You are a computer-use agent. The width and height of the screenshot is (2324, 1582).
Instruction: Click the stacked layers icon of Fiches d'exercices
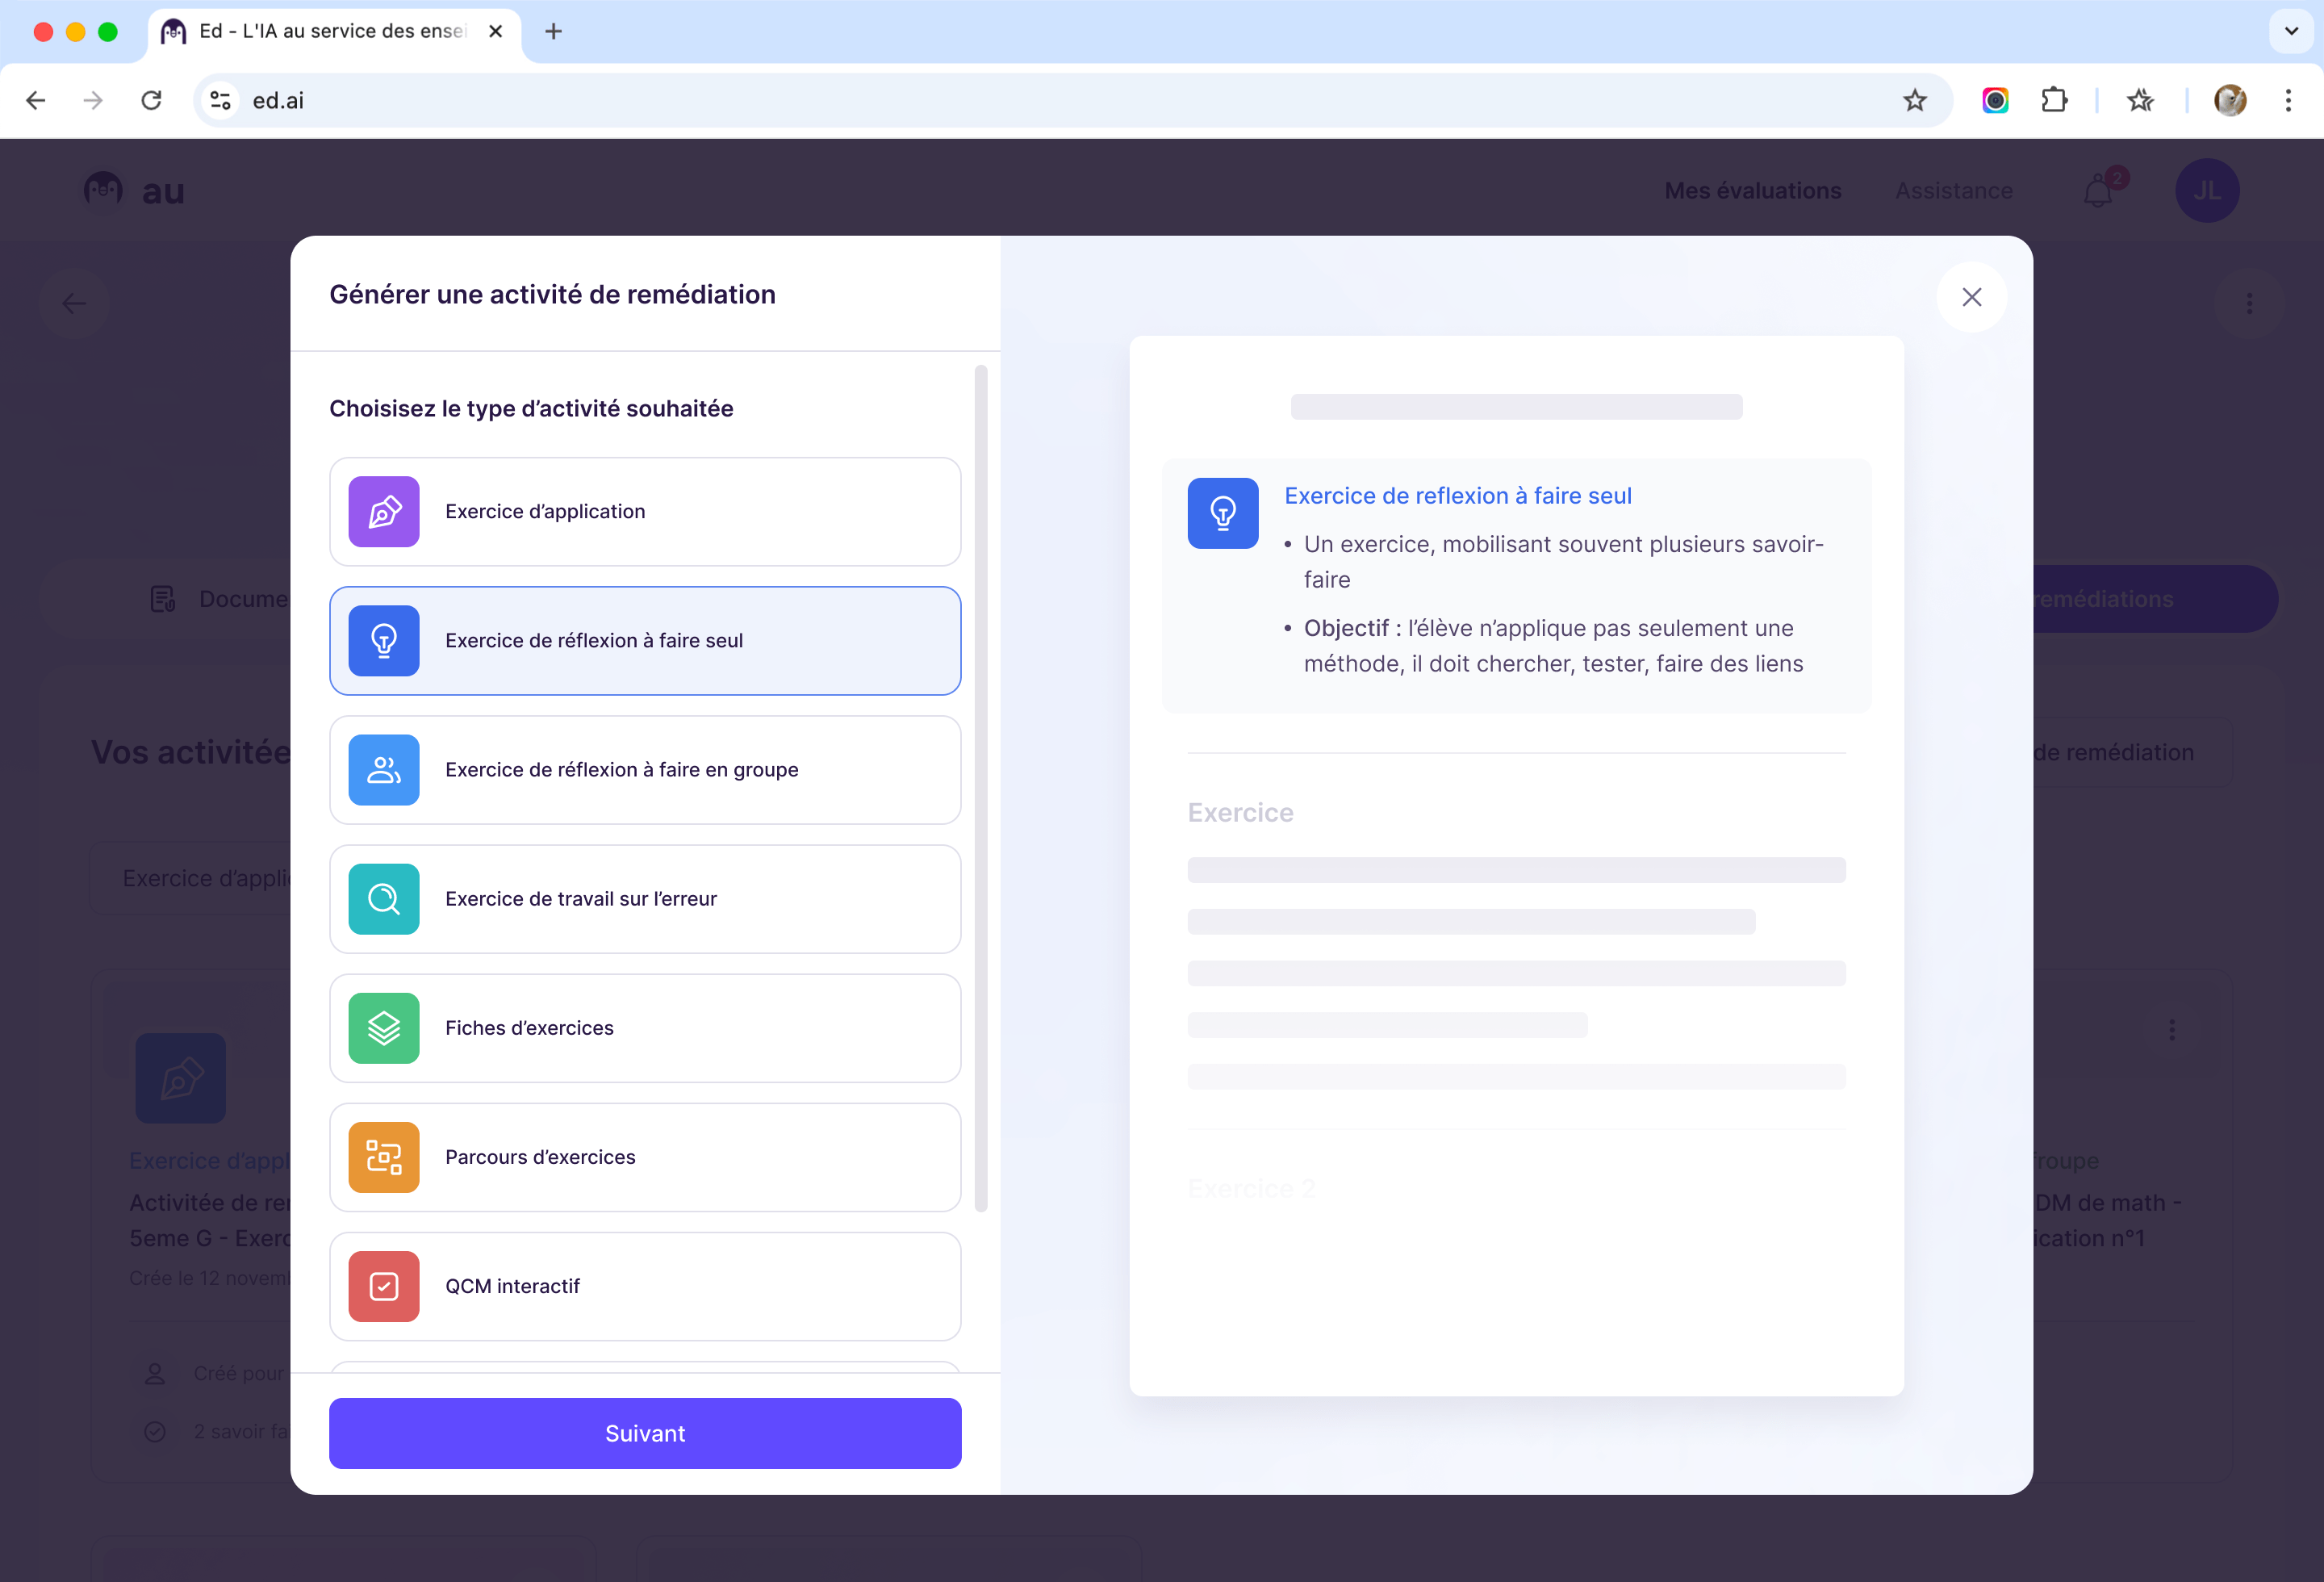click(x=383, y=1027)
